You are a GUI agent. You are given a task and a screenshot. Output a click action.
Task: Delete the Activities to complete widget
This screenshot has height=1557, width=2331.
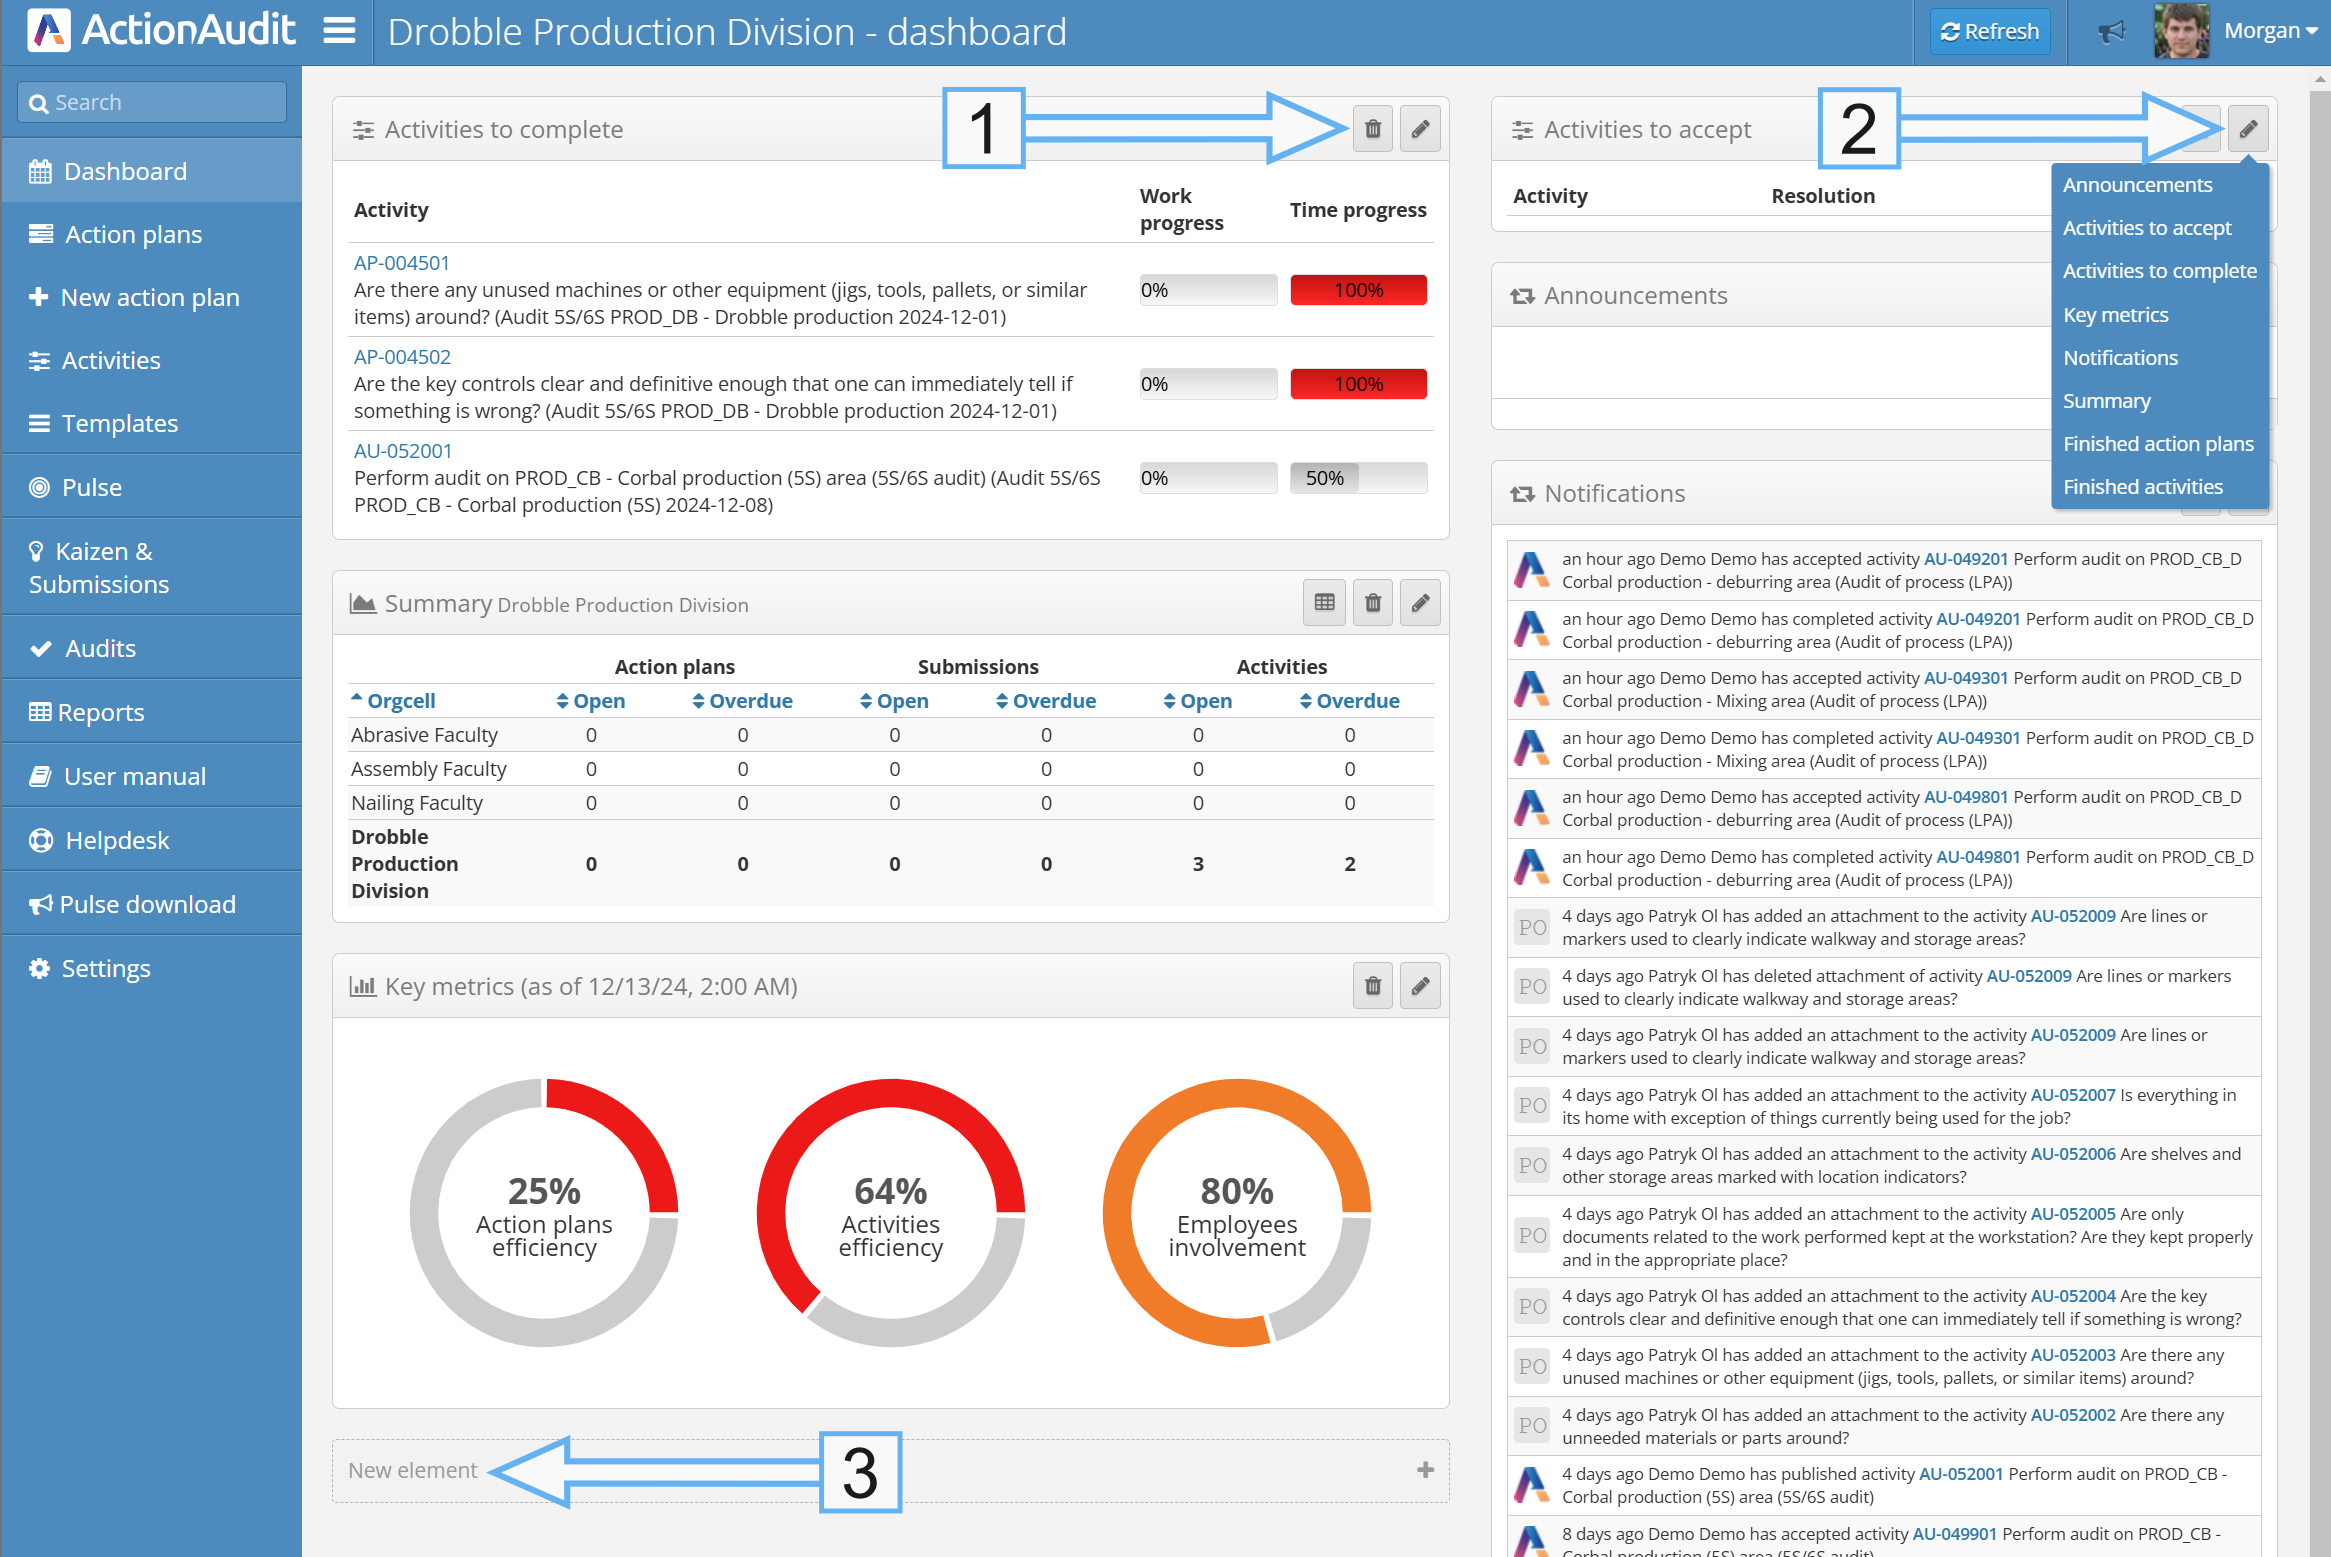pos(1372,129)
